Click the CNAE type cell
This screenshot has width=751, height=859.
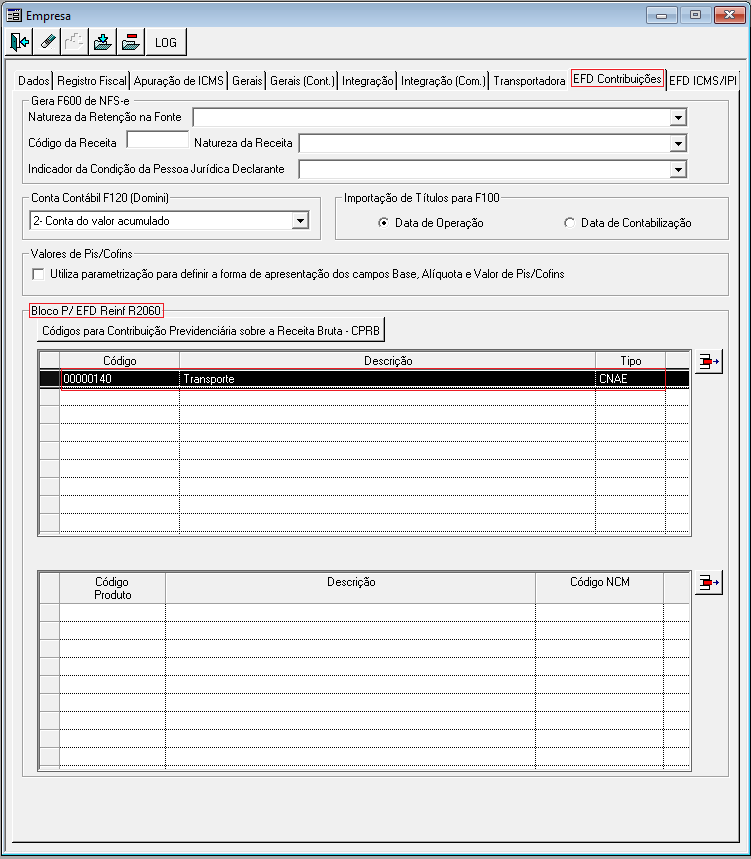coord(630,379)
